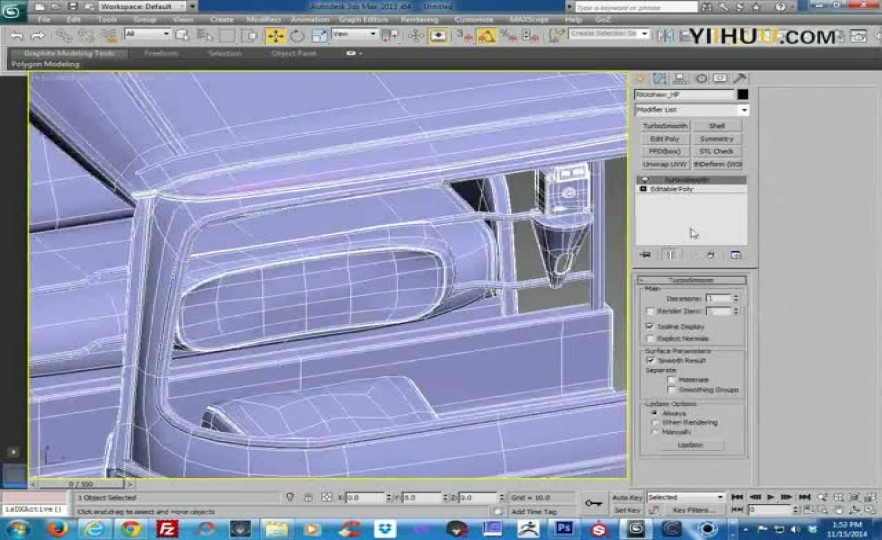
Task: Enable Separate by Smoothing Groups checkbox
Action: (672, 390)
